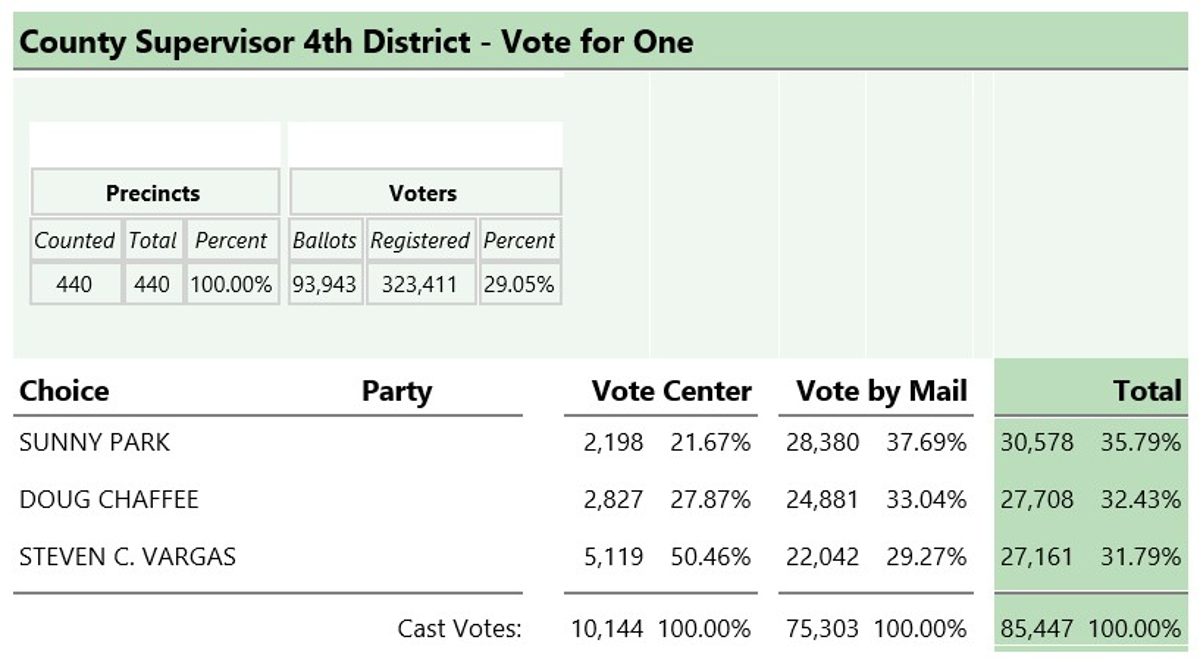Viewport: 1200px width, 665px height.
Task: Click the Vote by Mail column header
Action: pyautogui.click(x=882, y=390)
